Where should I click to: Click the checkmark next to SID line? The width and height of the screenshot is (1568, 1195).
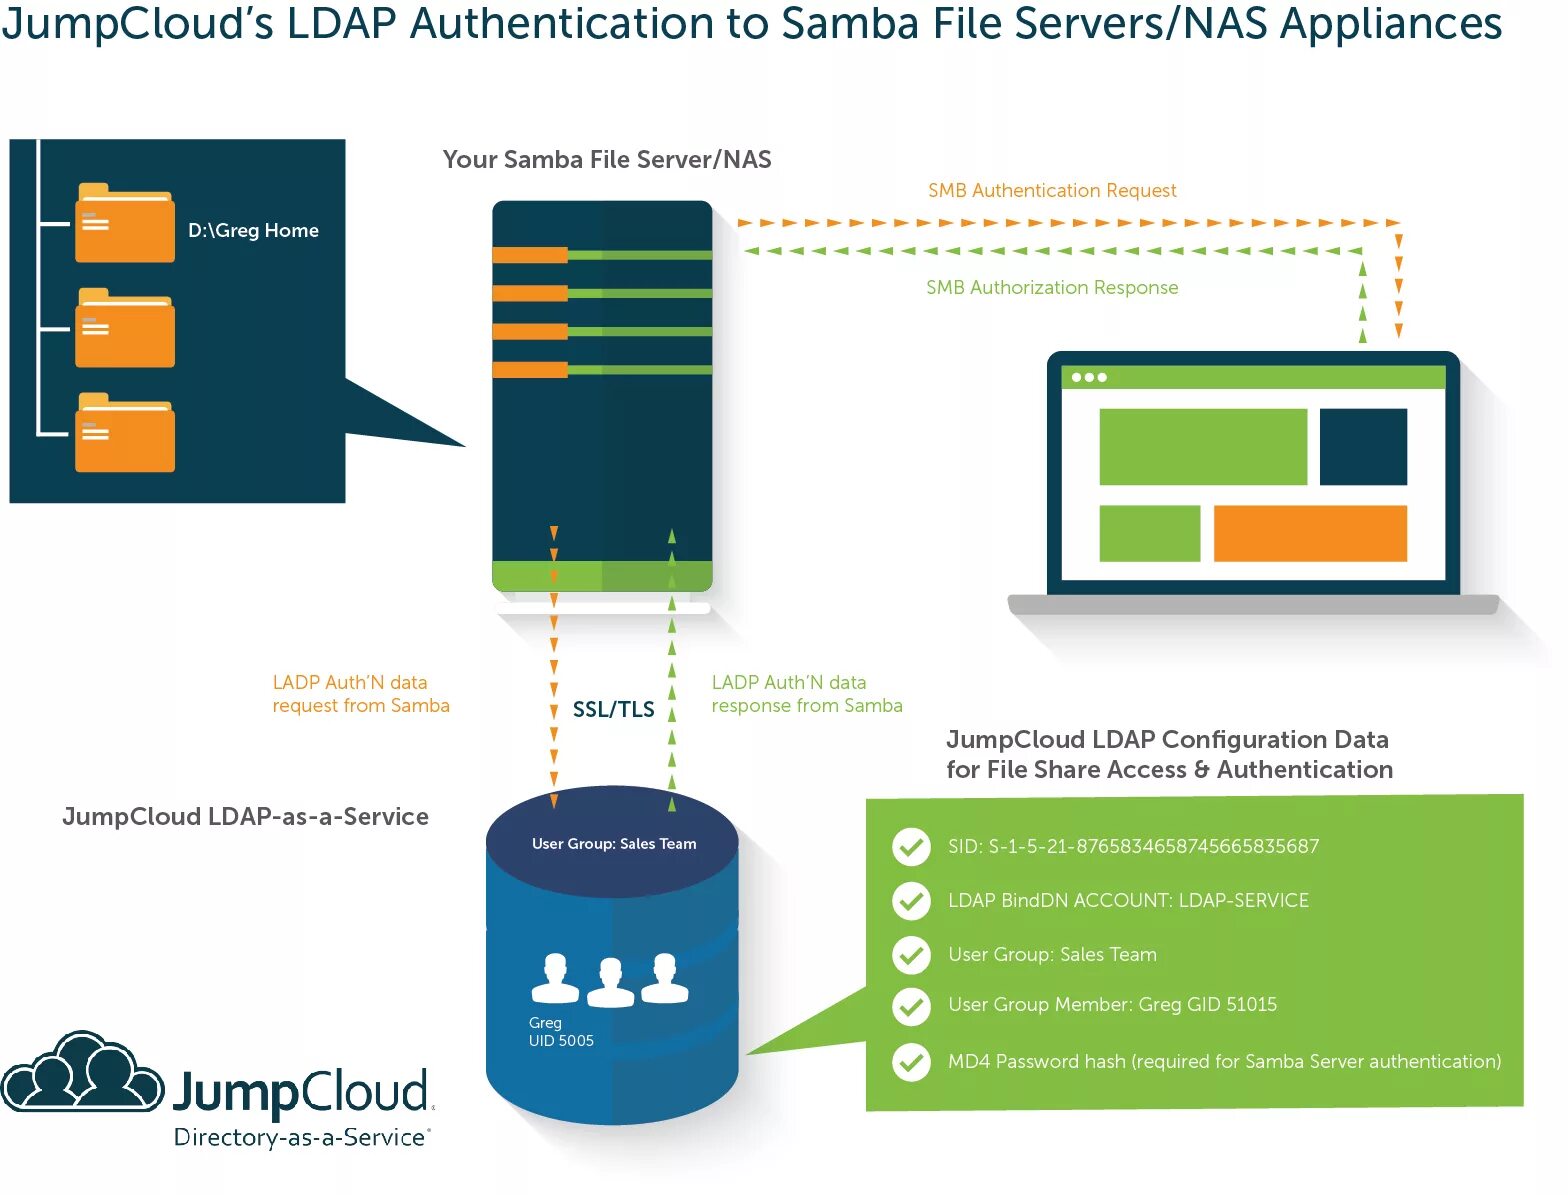click(x=911, y=847)
